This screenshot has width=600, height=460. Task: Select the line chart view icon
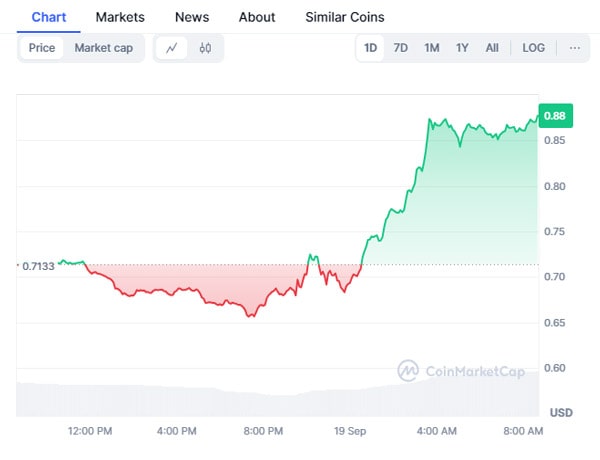[172, 48]
